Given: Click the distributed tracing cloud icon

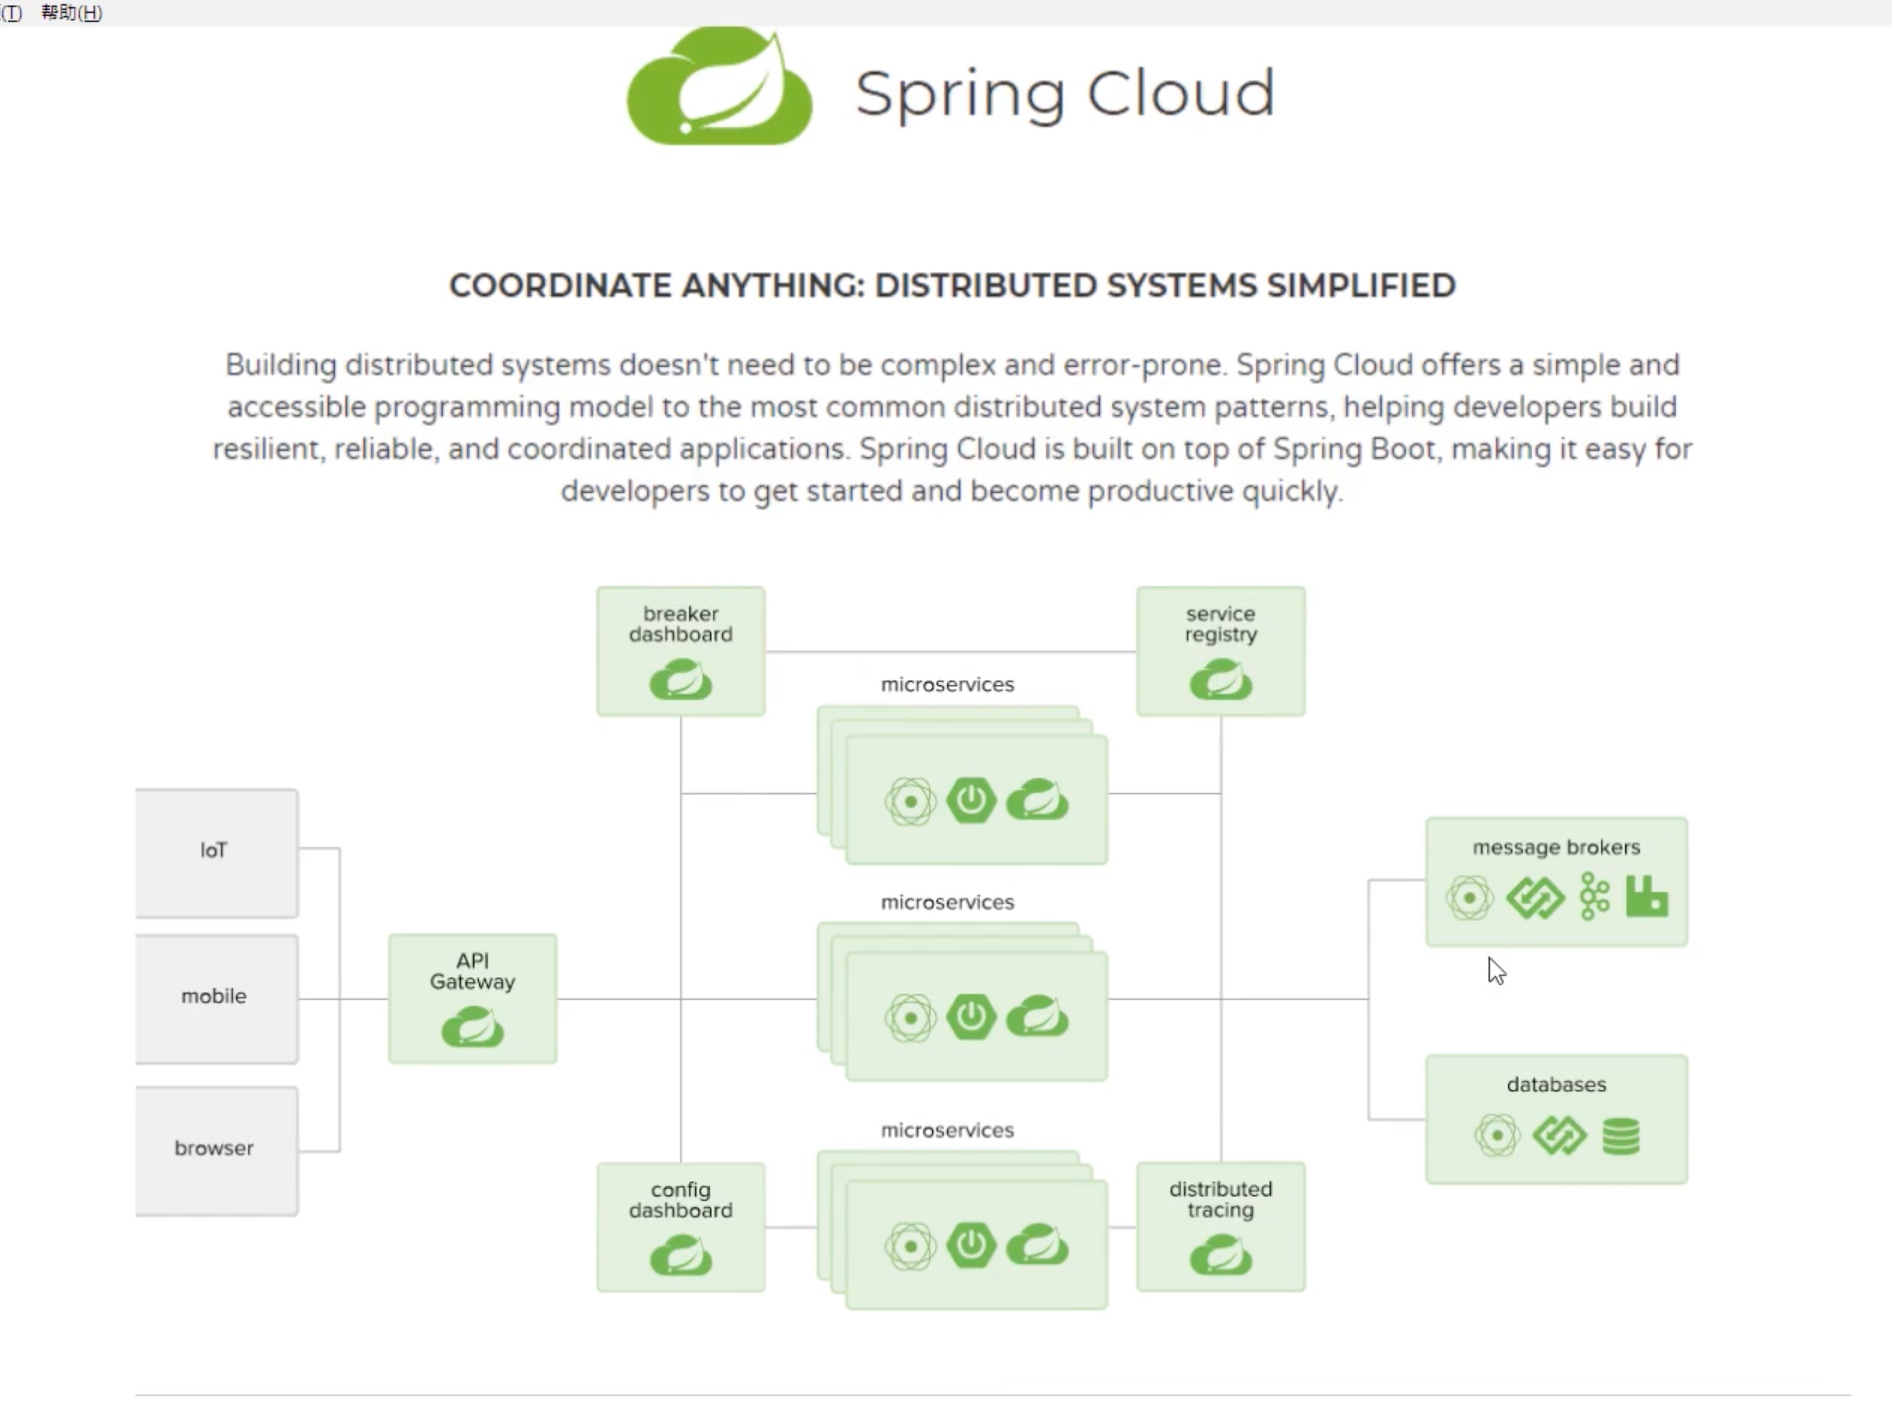Looking at the screenshot, I should pyautogui.click(x=1220, y=1256).
